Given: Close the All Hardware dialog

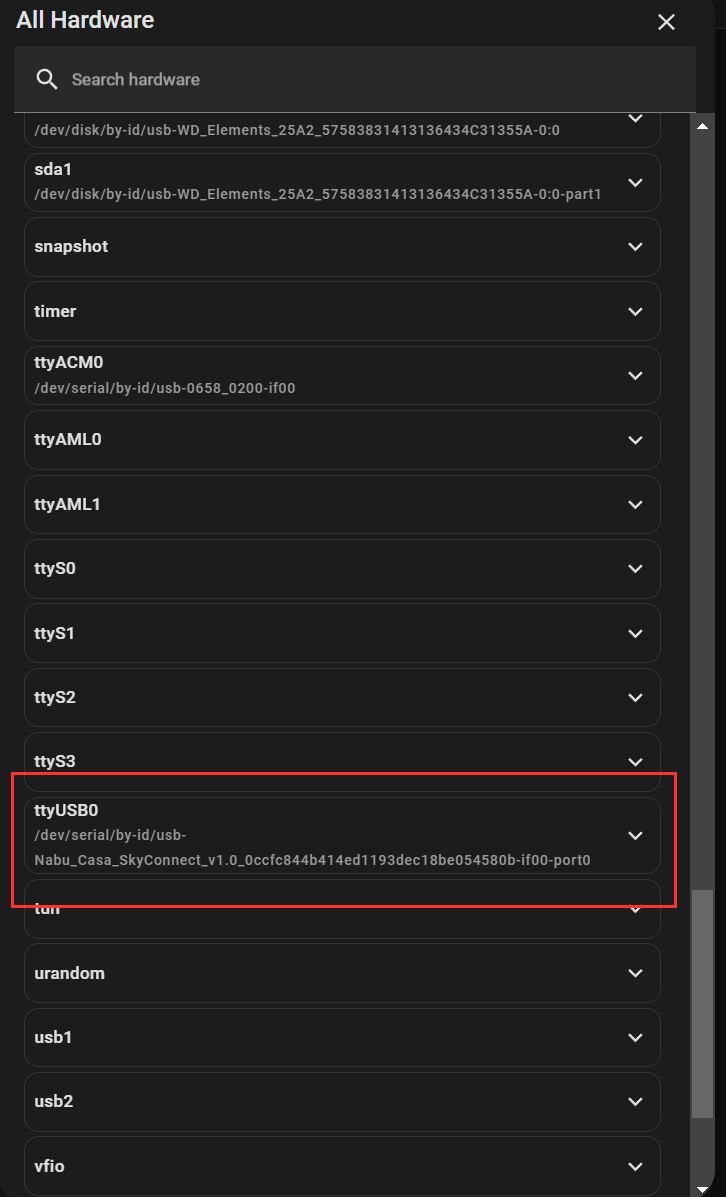Looking at the screenshot, I should point(666,21).
